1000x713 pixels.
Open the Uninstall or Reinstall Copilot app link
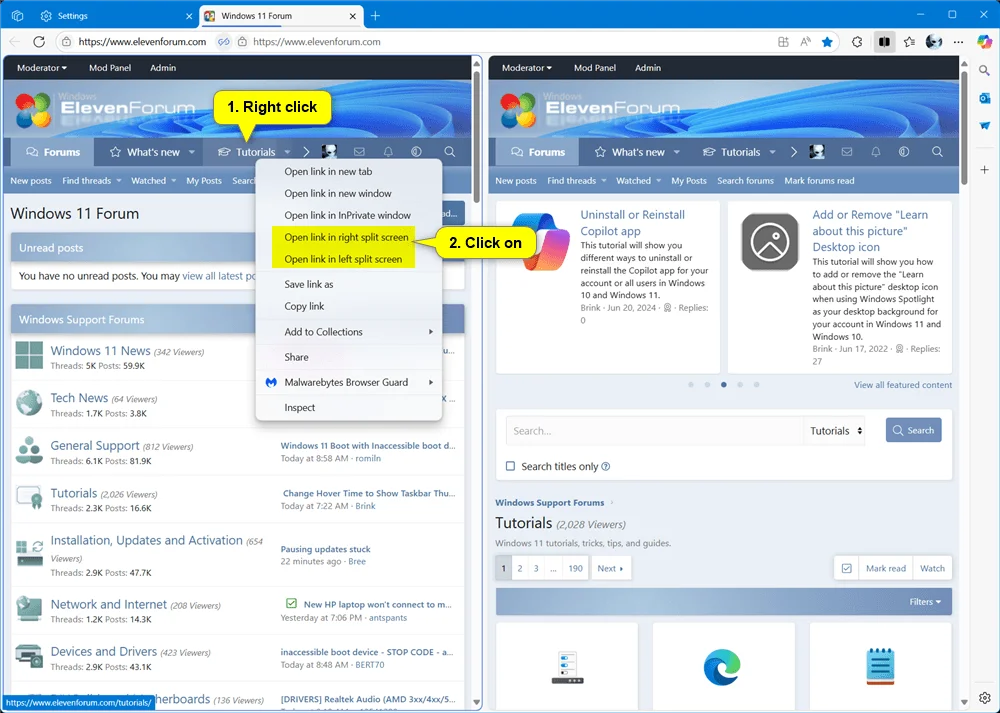point(632,223)
